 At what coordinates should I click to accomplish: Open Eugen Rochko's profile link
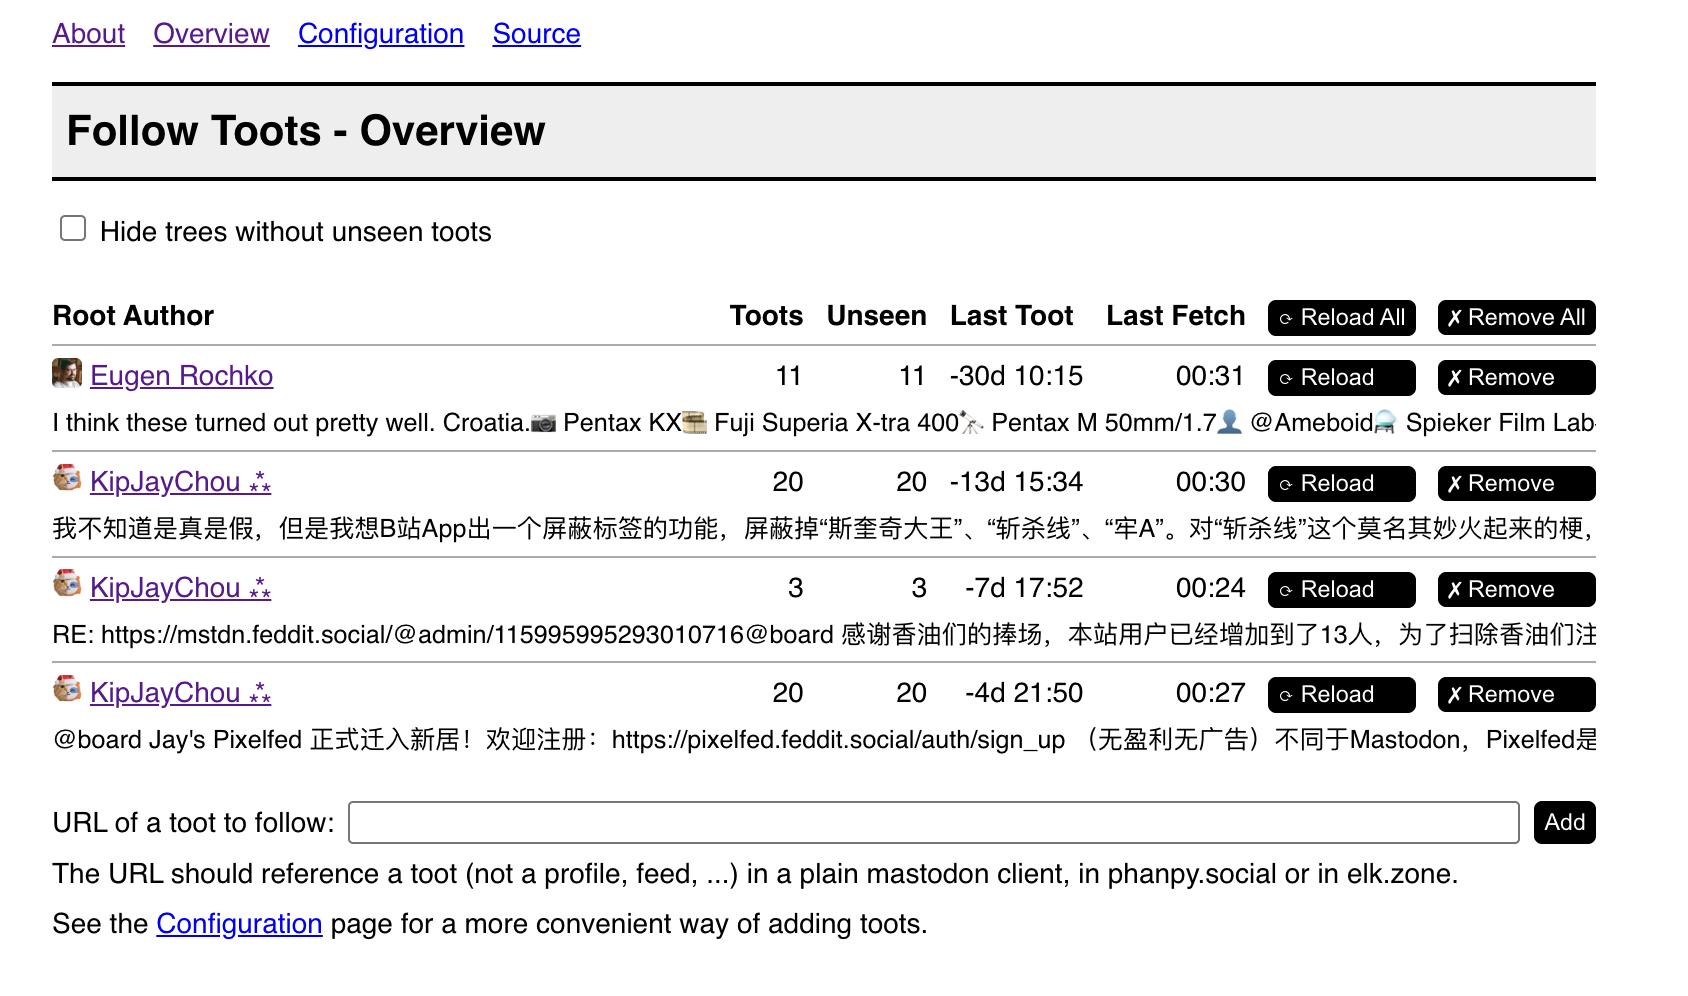[x=181, y=376]
